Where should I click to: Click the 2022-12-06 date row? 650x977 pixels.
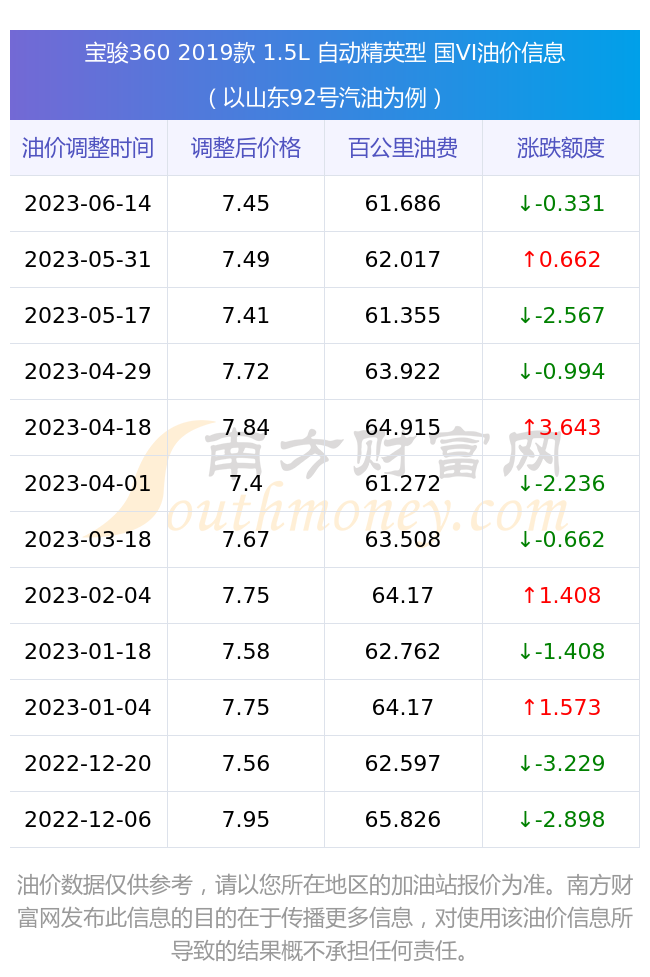tap(325, 820)
